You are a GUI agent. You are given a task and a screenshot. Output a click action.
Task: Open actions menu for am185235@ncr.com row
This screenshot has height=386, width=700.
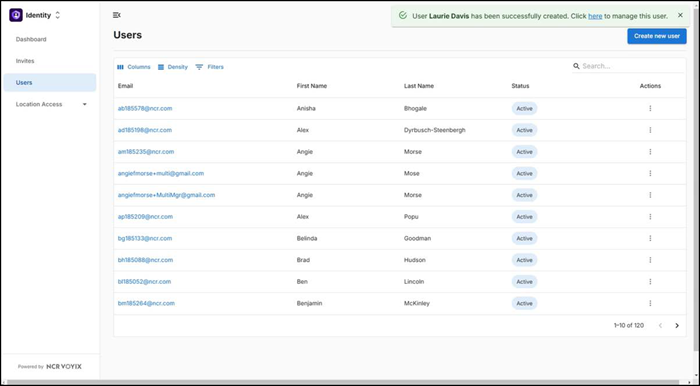click(x=650, y=152)
